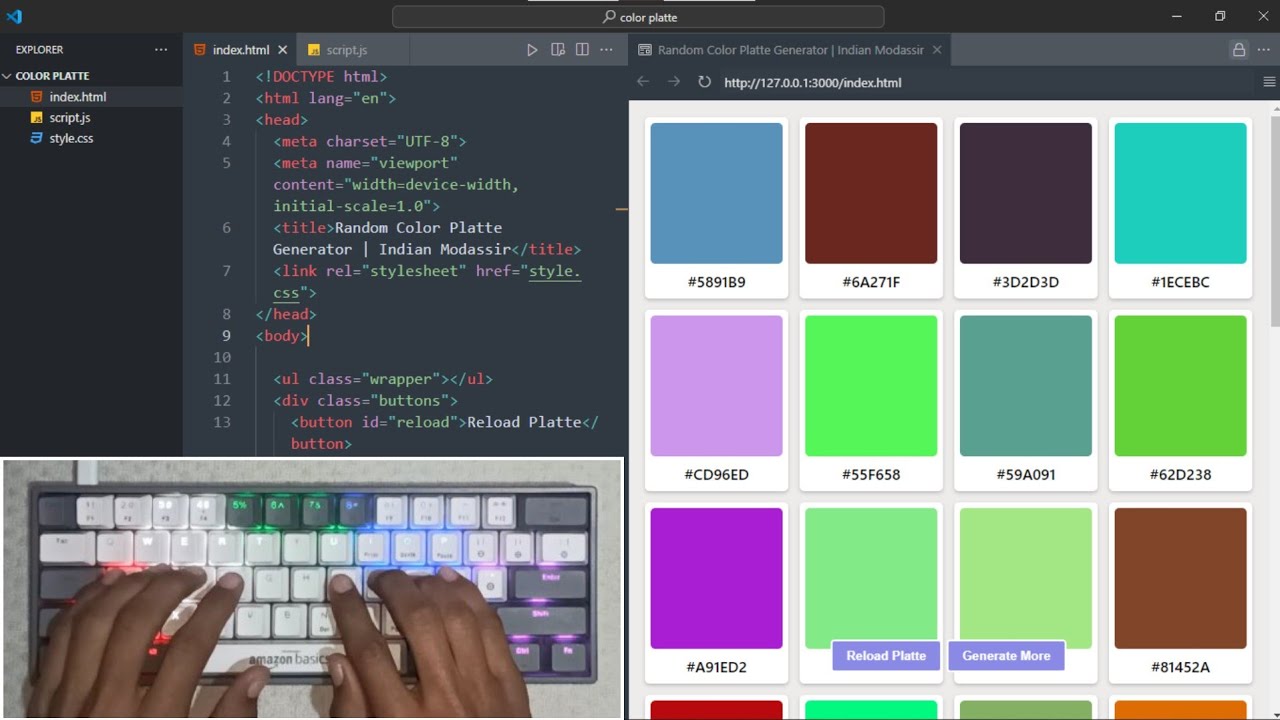The image size is (1280, 720).
Task: Open changes preview icon in editor toolbar
Action: click(558, 49)
